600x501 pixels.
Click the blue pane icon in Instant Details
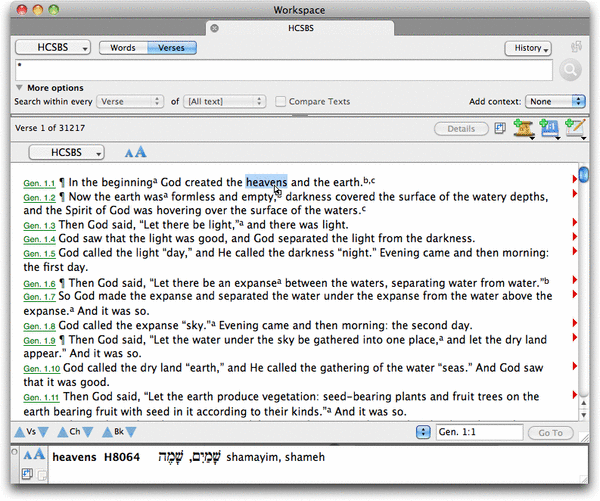click(27, 474)
